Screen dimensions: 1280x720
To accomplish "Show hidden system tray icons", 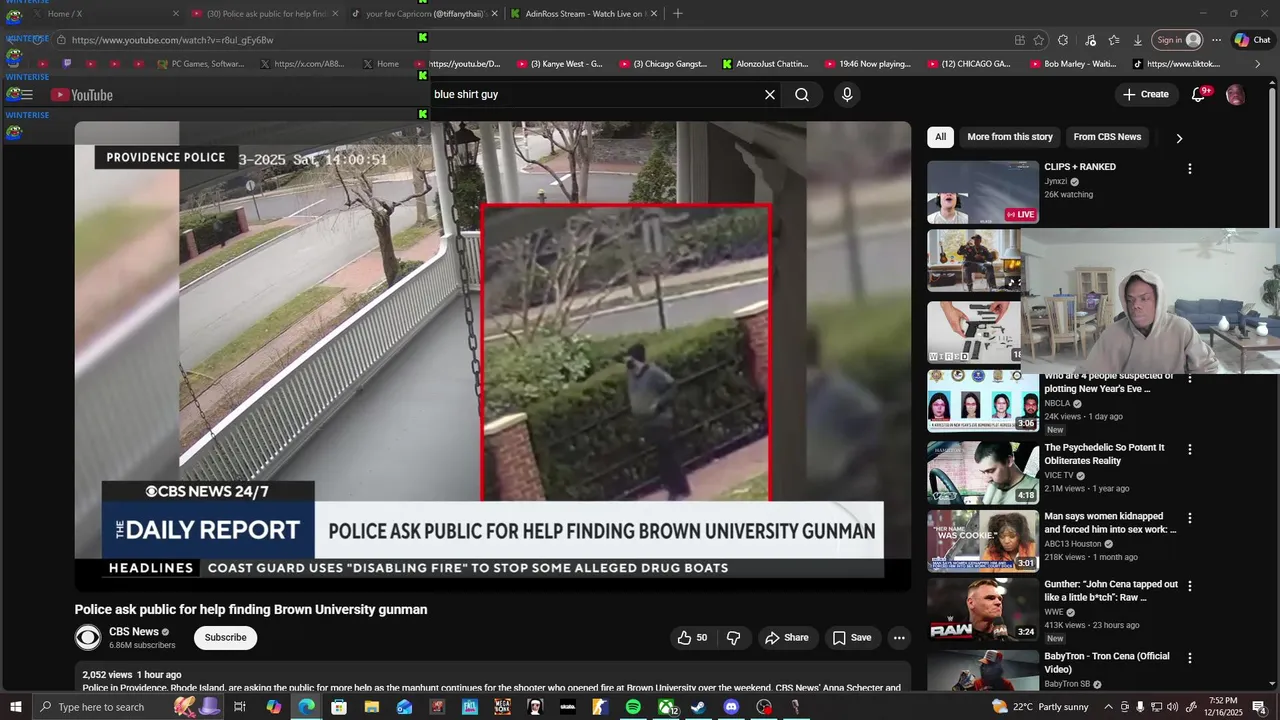I will (x=1108, y=707).
